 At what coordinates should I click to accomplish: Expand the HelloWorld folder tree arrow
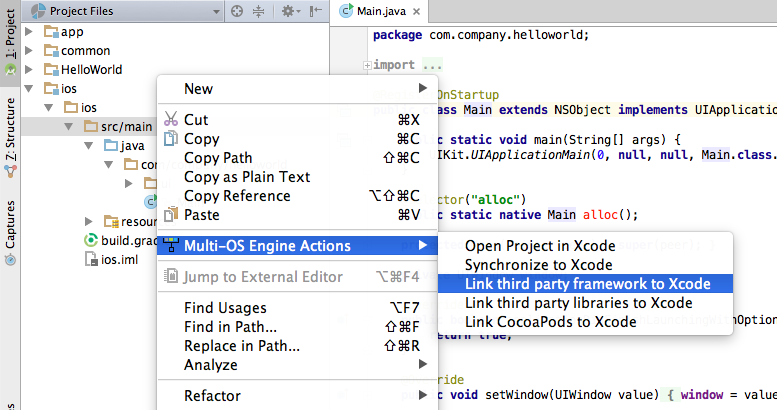[x=29, y=69]
